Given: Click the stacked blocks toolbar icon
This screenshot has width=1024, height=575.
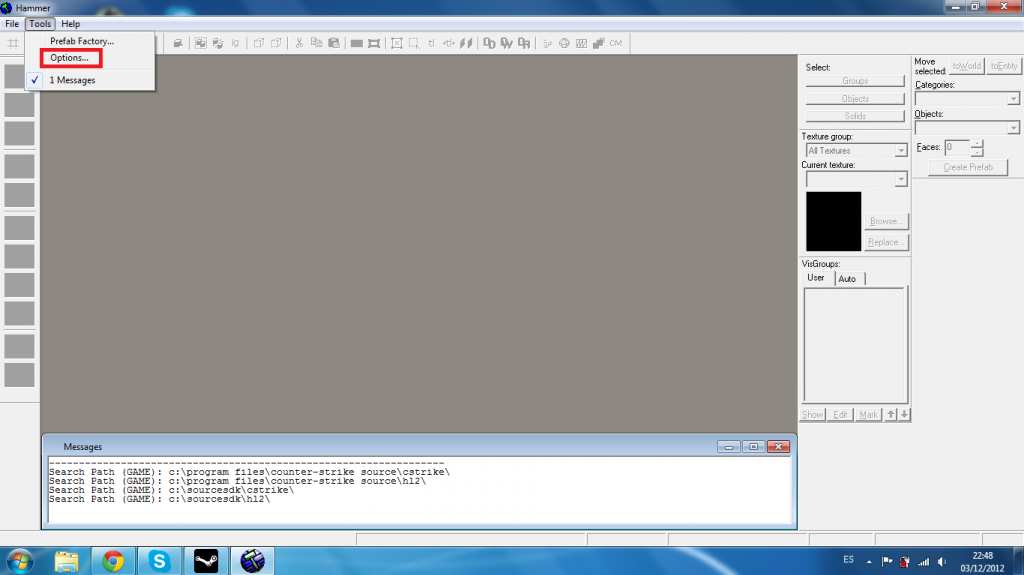Looking at the screenshot, I should [x=599, y=43].
